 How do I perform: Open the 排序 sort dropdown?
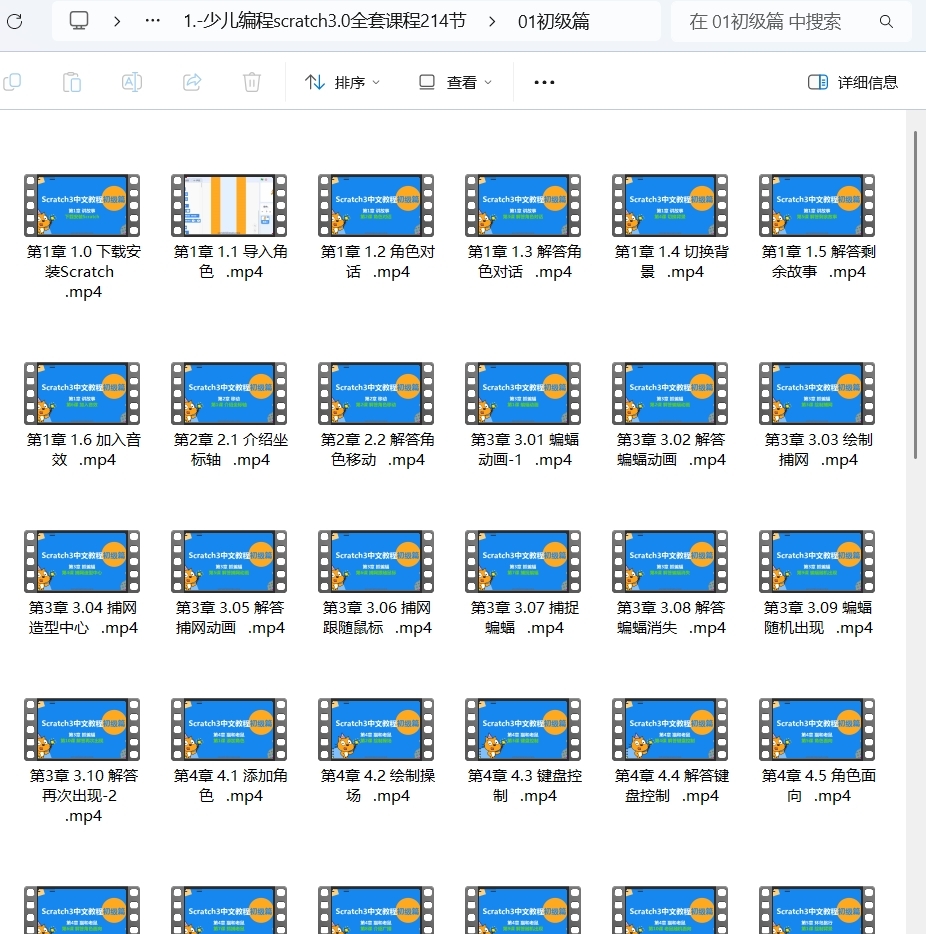click(x=343, y=82)
